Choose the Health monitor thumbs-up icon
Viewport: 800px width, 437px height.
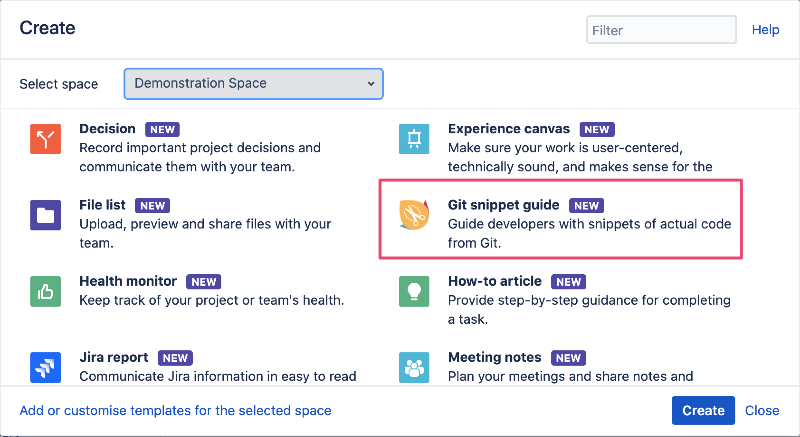tap(46, 291)
